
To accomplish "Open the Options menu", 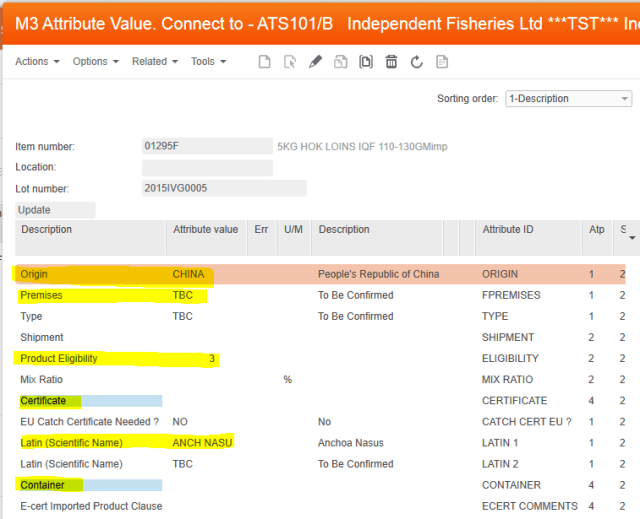I will [x=95, y=62].
